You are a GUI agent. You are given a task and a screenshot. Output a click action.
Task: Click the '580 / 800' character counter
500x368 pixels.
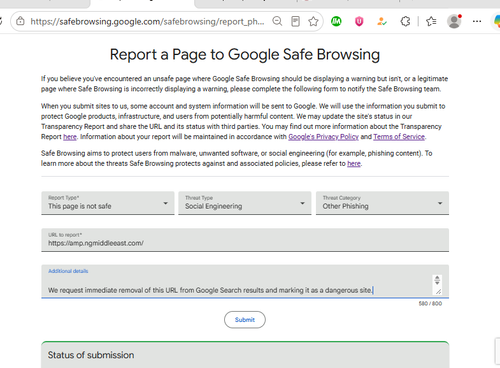click(430, 304)
